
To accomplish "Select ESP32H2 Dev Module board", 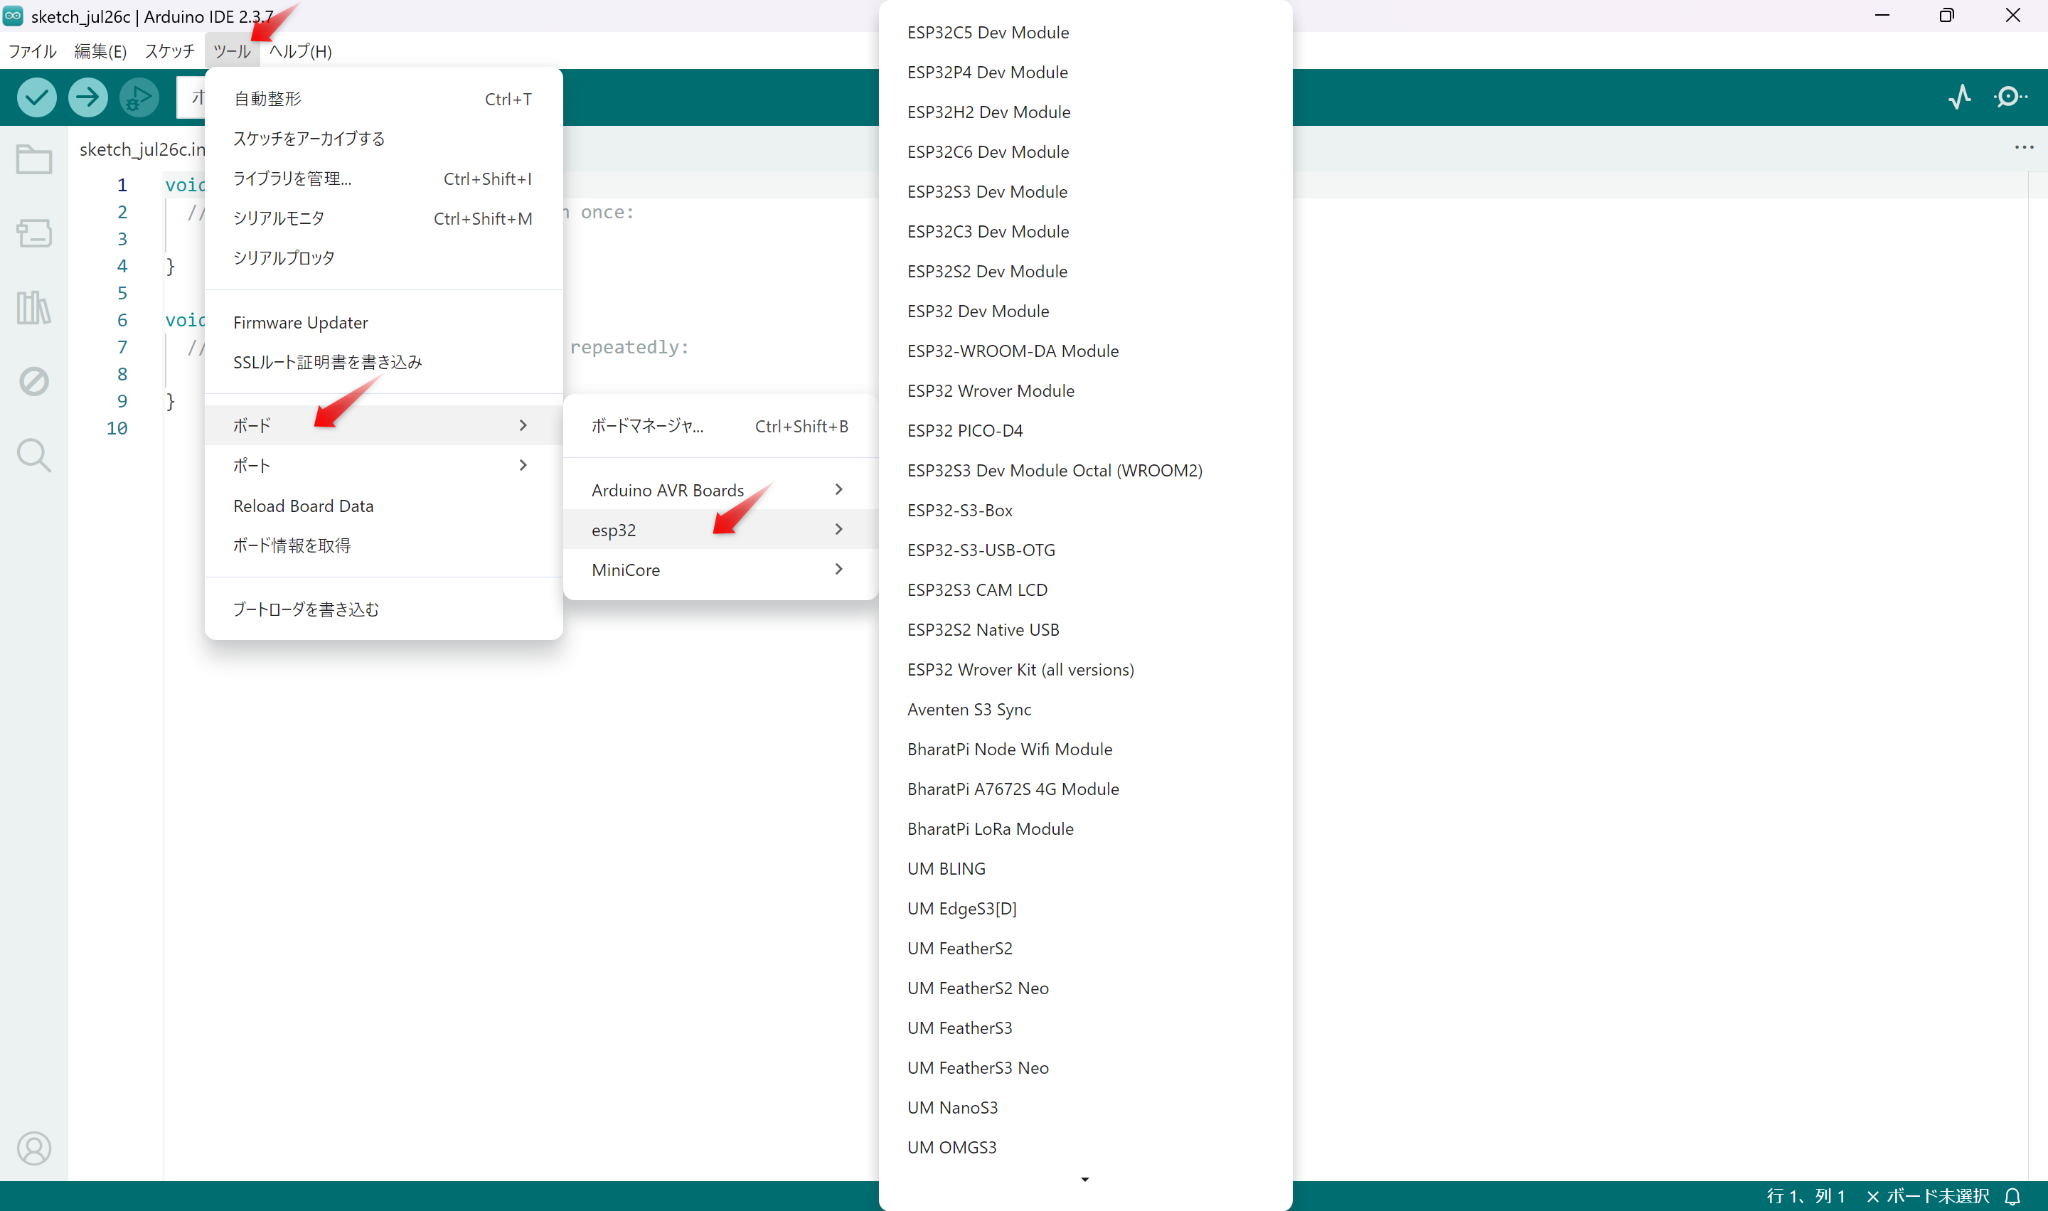I will [x=1086, y=112].
